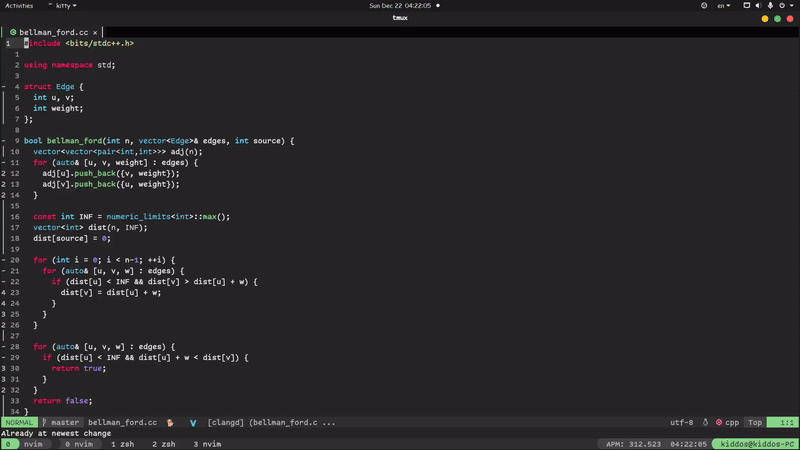Collapse the inner for fold at line 21

pos(4,271)
